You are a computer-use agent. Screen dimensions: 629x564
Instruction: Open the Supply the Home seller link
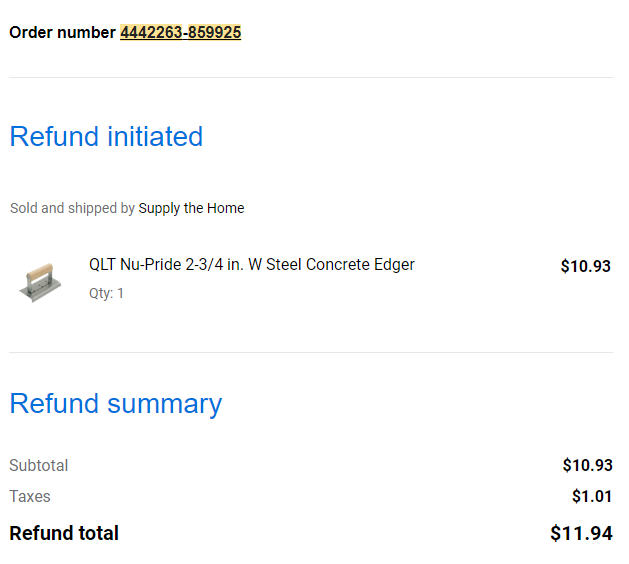191,208
